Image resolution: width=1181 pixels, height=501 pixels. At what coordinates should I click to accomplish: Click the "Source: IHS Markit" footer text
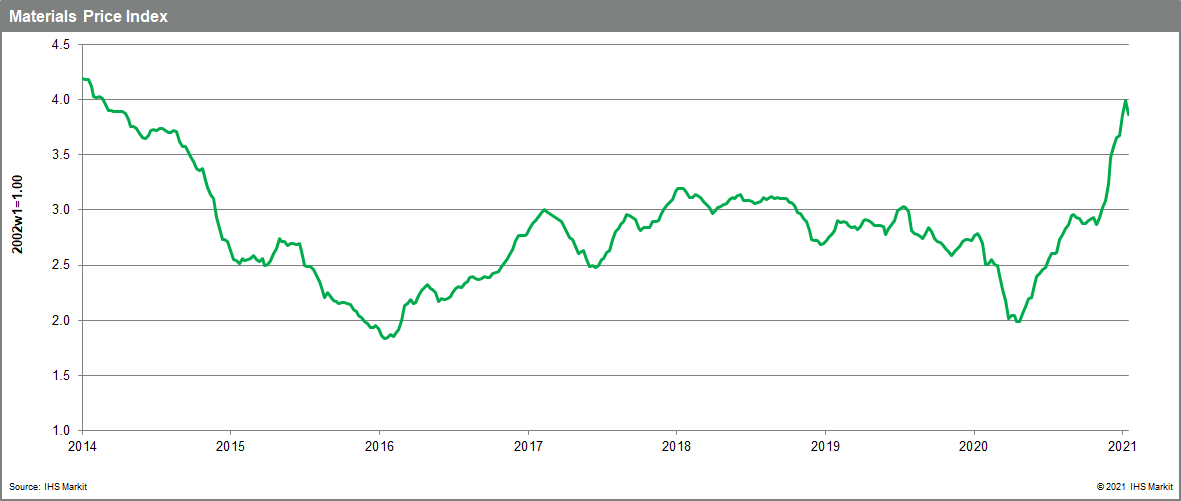[44, 487]
